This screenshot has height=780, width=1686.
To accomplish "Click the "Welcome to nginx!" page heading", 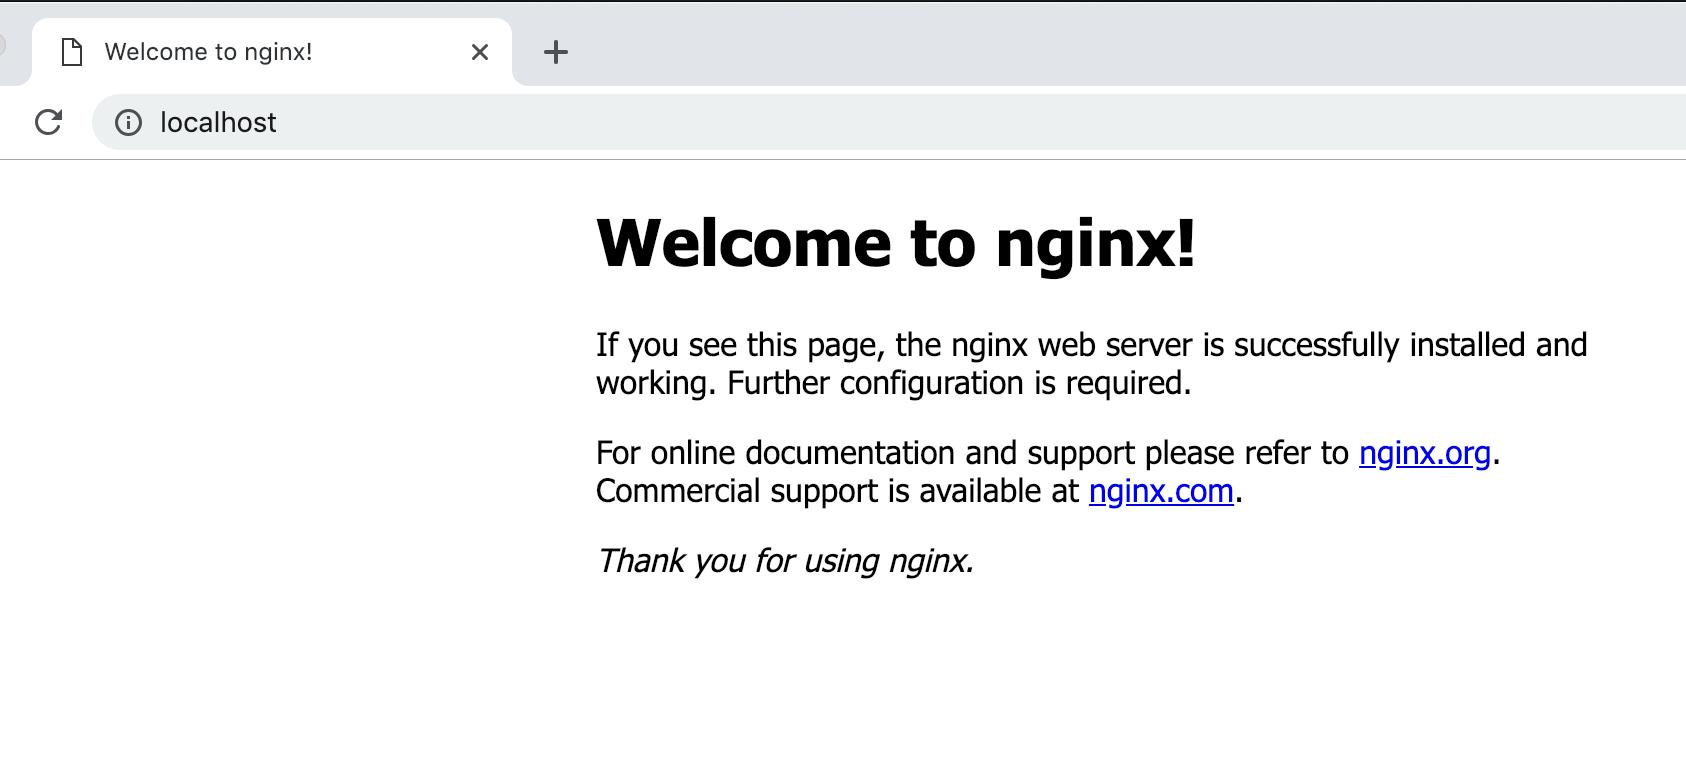I will point(895,243).
